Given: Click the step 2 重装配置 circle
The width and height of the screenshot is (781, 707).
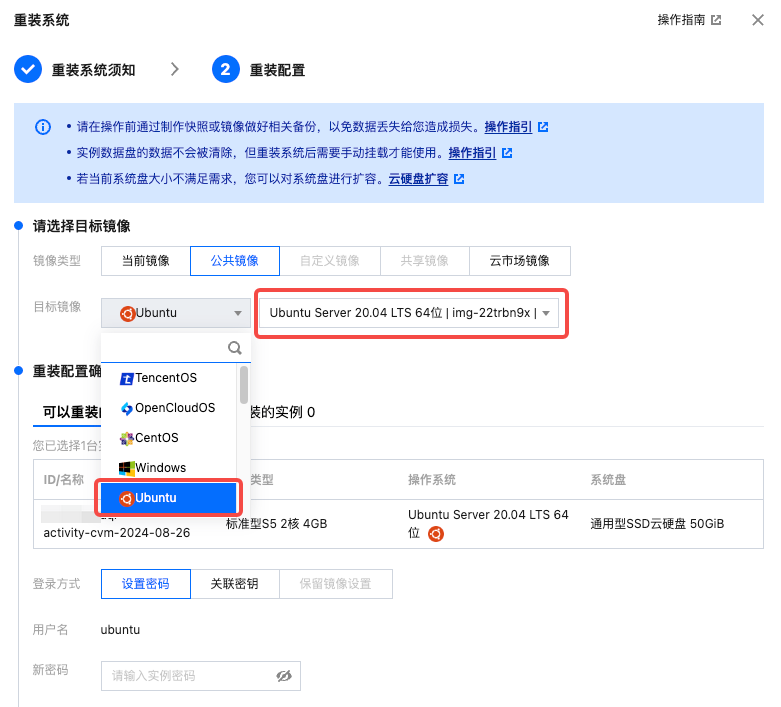Looking at the screenshot, I should (226, 69).
